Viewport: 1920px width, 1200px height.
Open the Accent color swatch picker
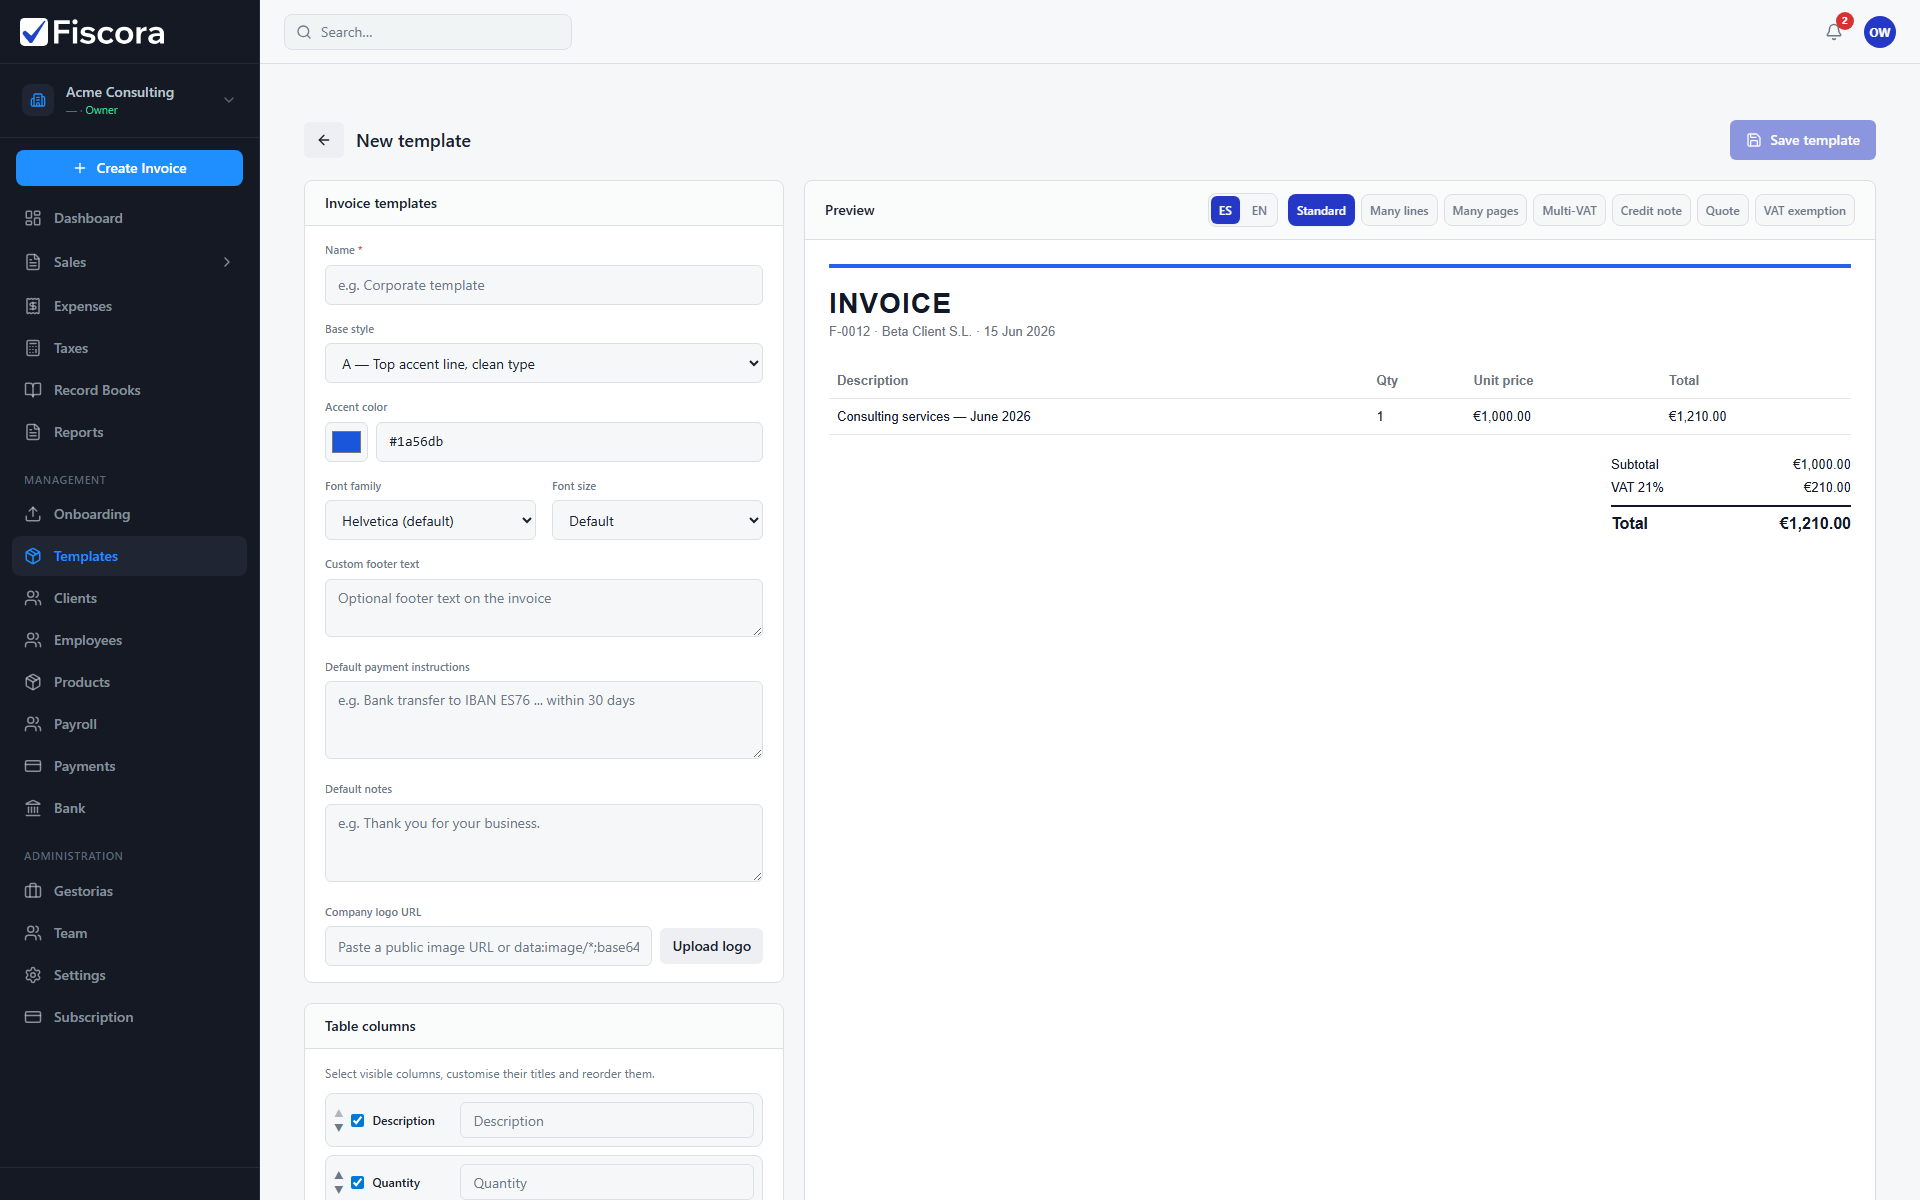pos(346,442)
